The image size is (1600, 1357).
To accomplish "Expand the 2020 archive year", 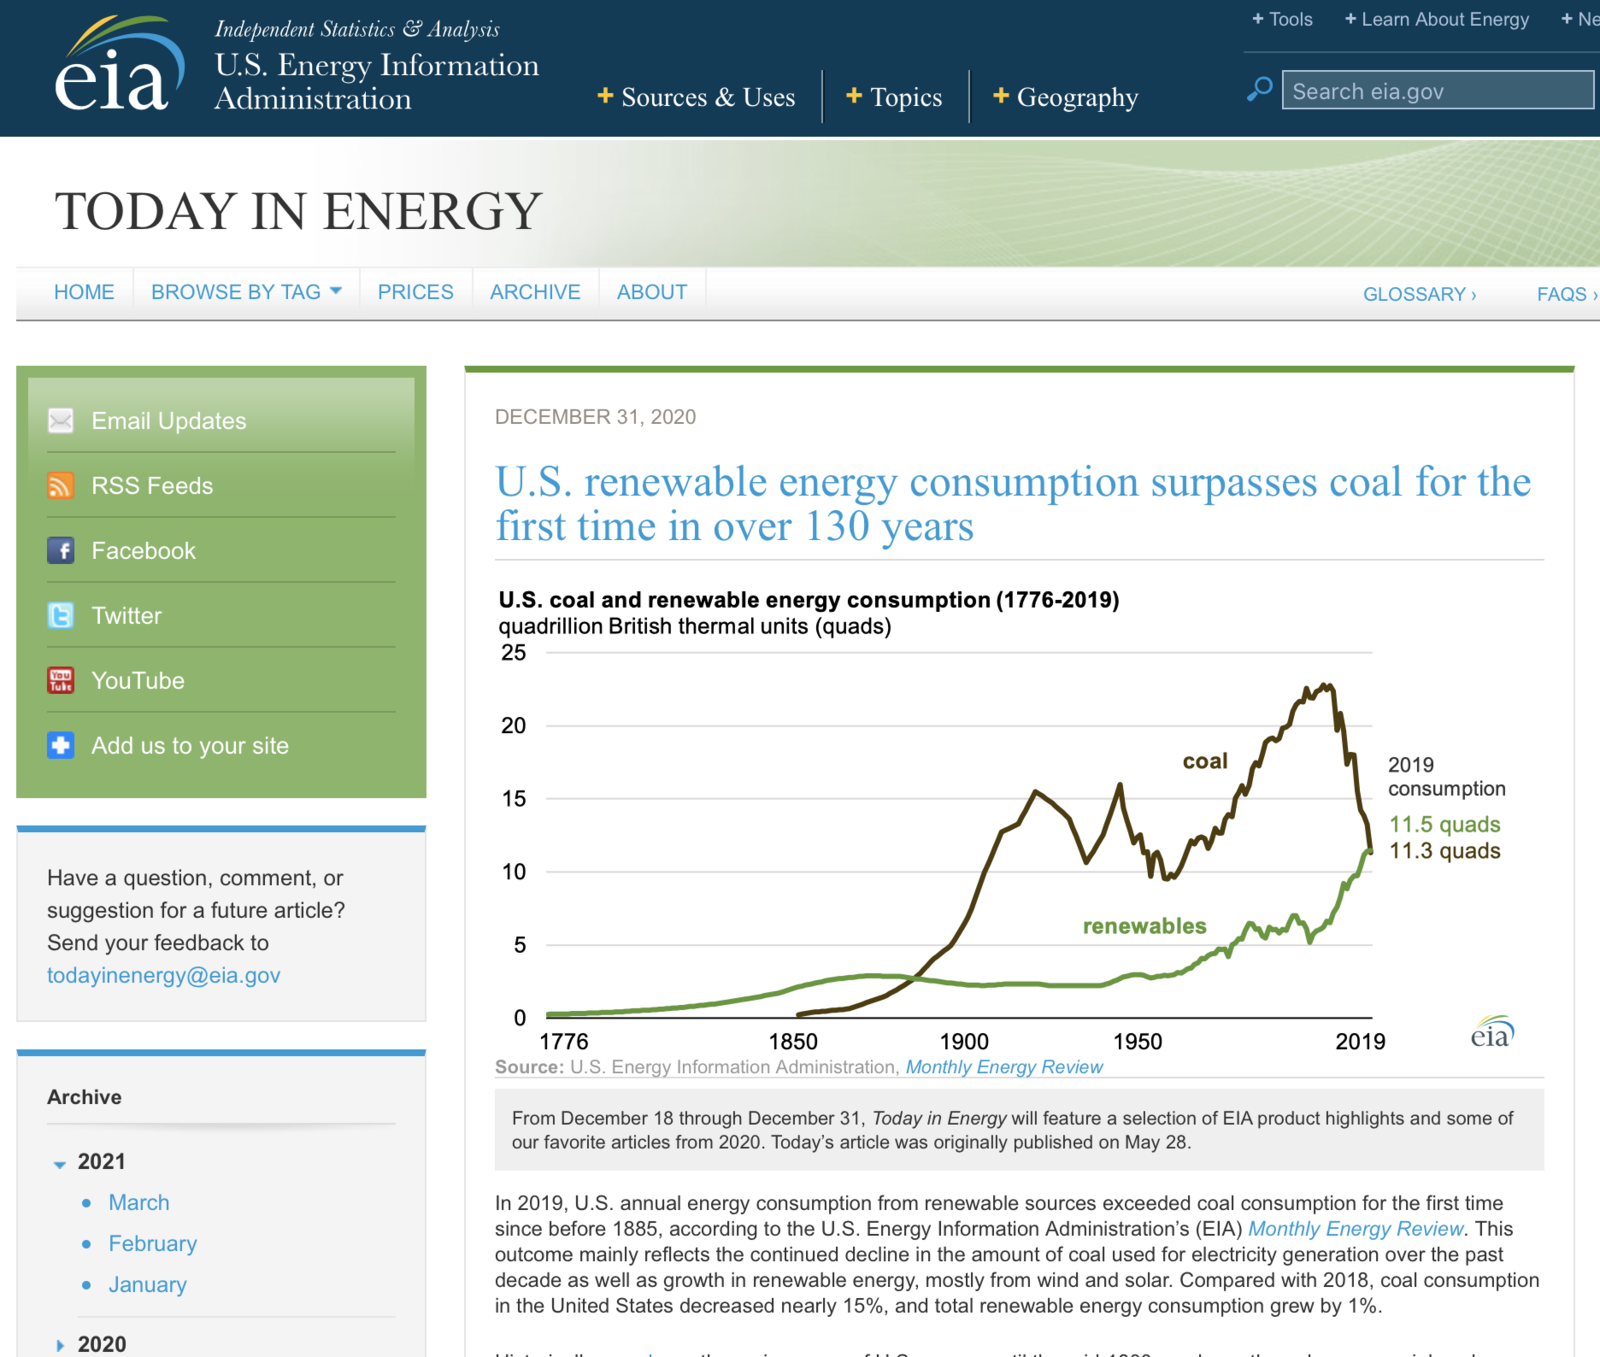I will click(59, 1345).
